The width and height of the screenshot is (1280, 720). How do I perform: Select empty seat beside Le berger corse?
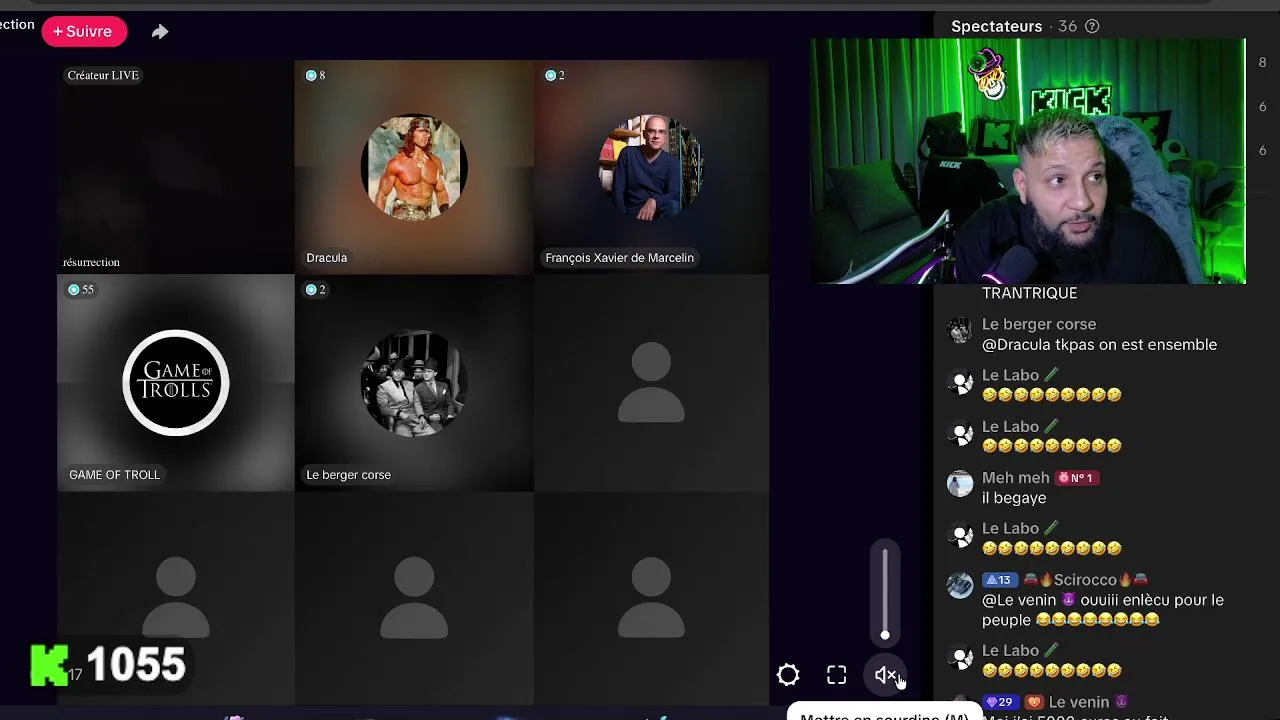point(651,382)
